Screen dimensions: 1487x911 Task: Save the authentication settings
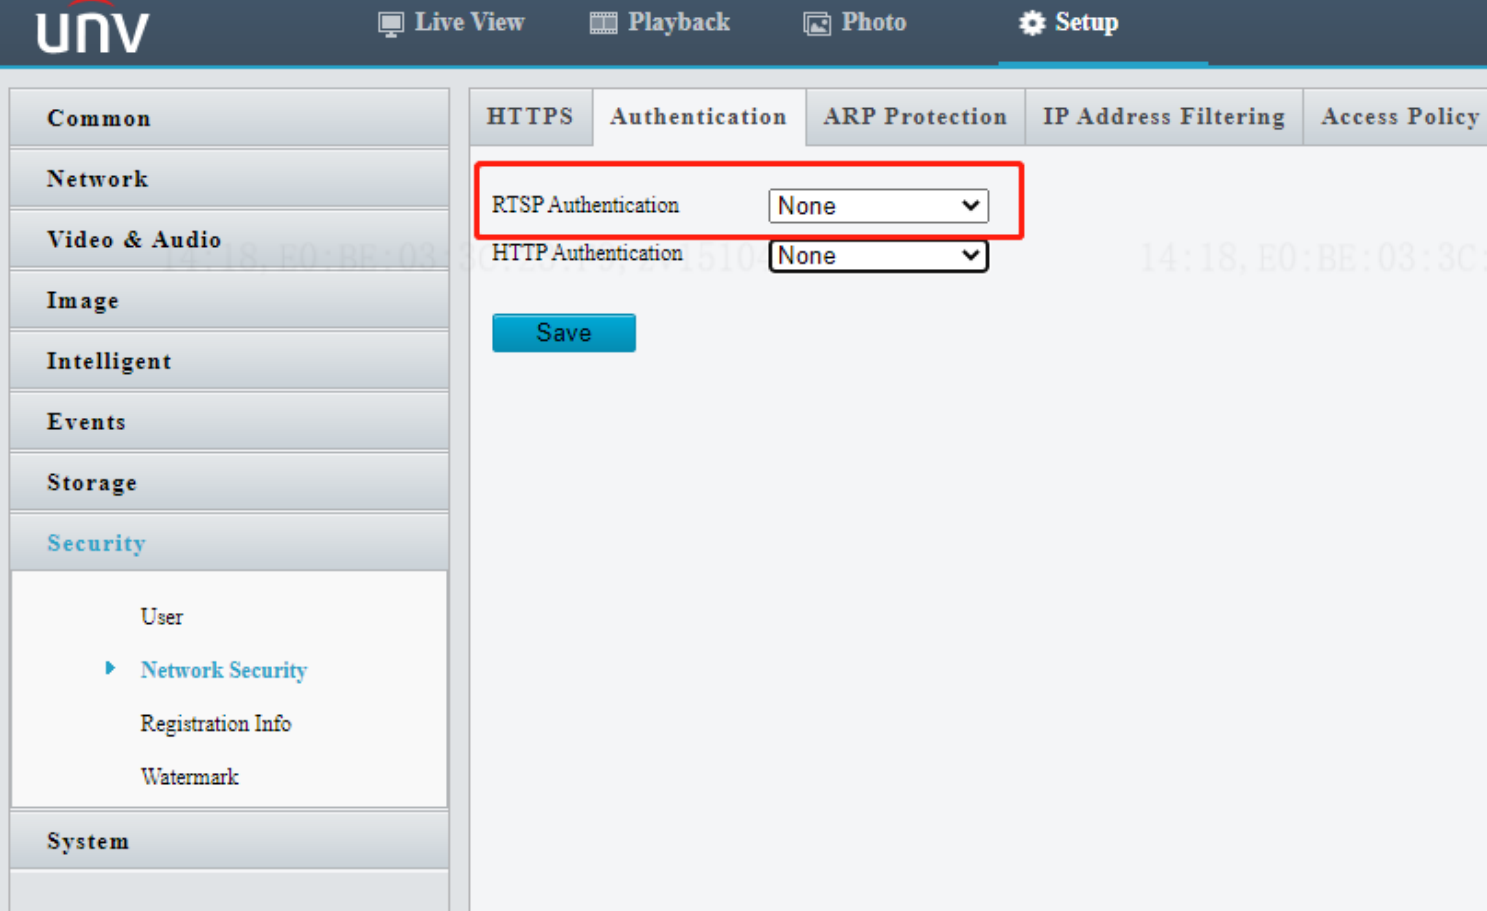563,332
